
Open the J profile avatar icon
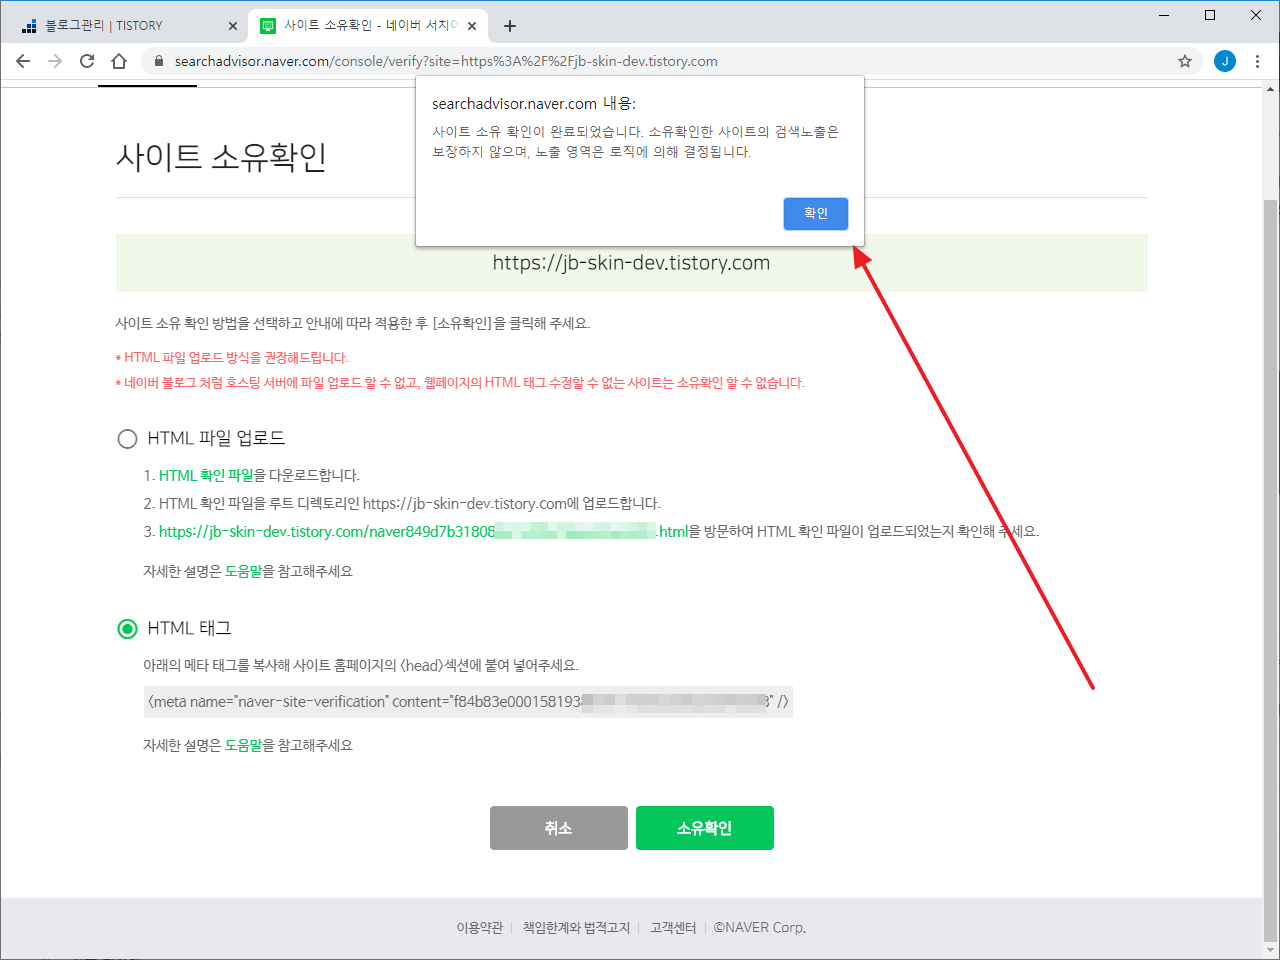1225,61
